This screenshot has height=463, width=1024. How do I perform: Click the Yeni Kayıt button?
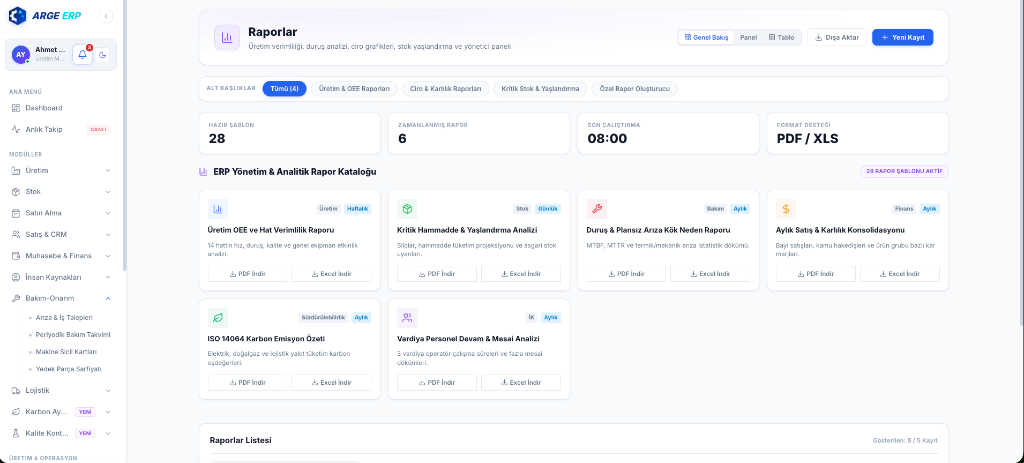[903, 37]
